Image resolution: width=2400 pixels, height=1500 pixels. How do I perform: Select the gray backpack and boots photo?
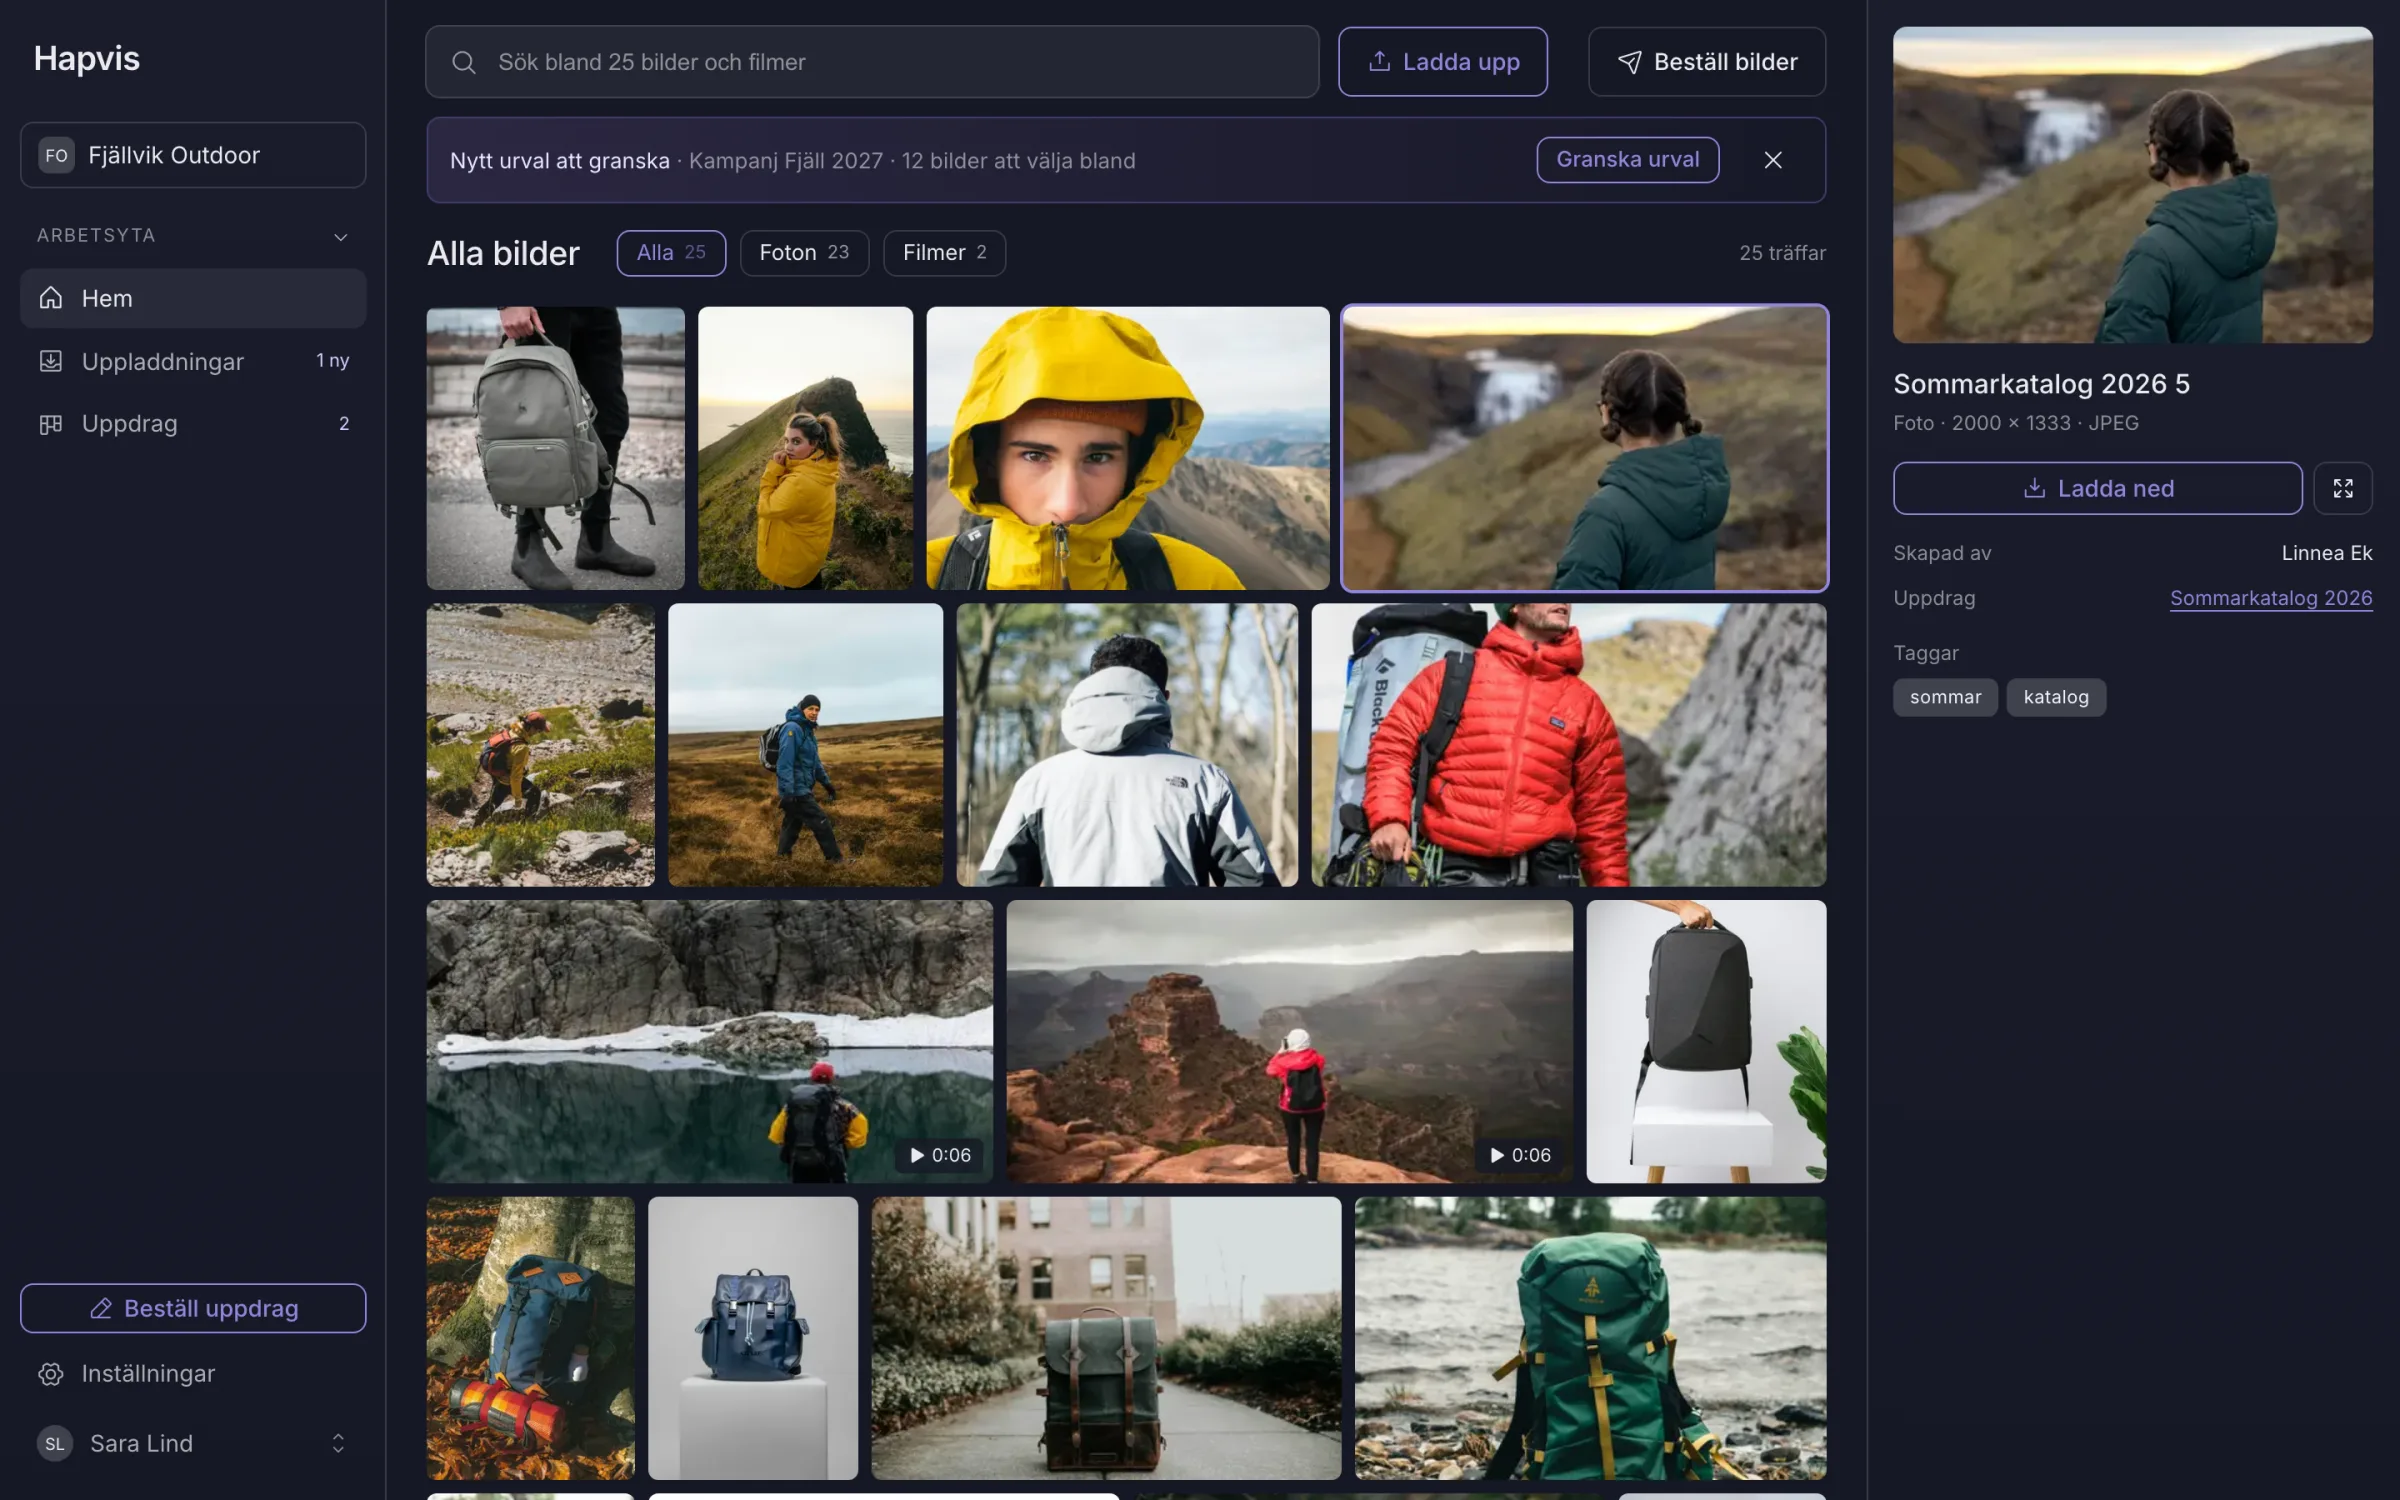pos(556,448)
